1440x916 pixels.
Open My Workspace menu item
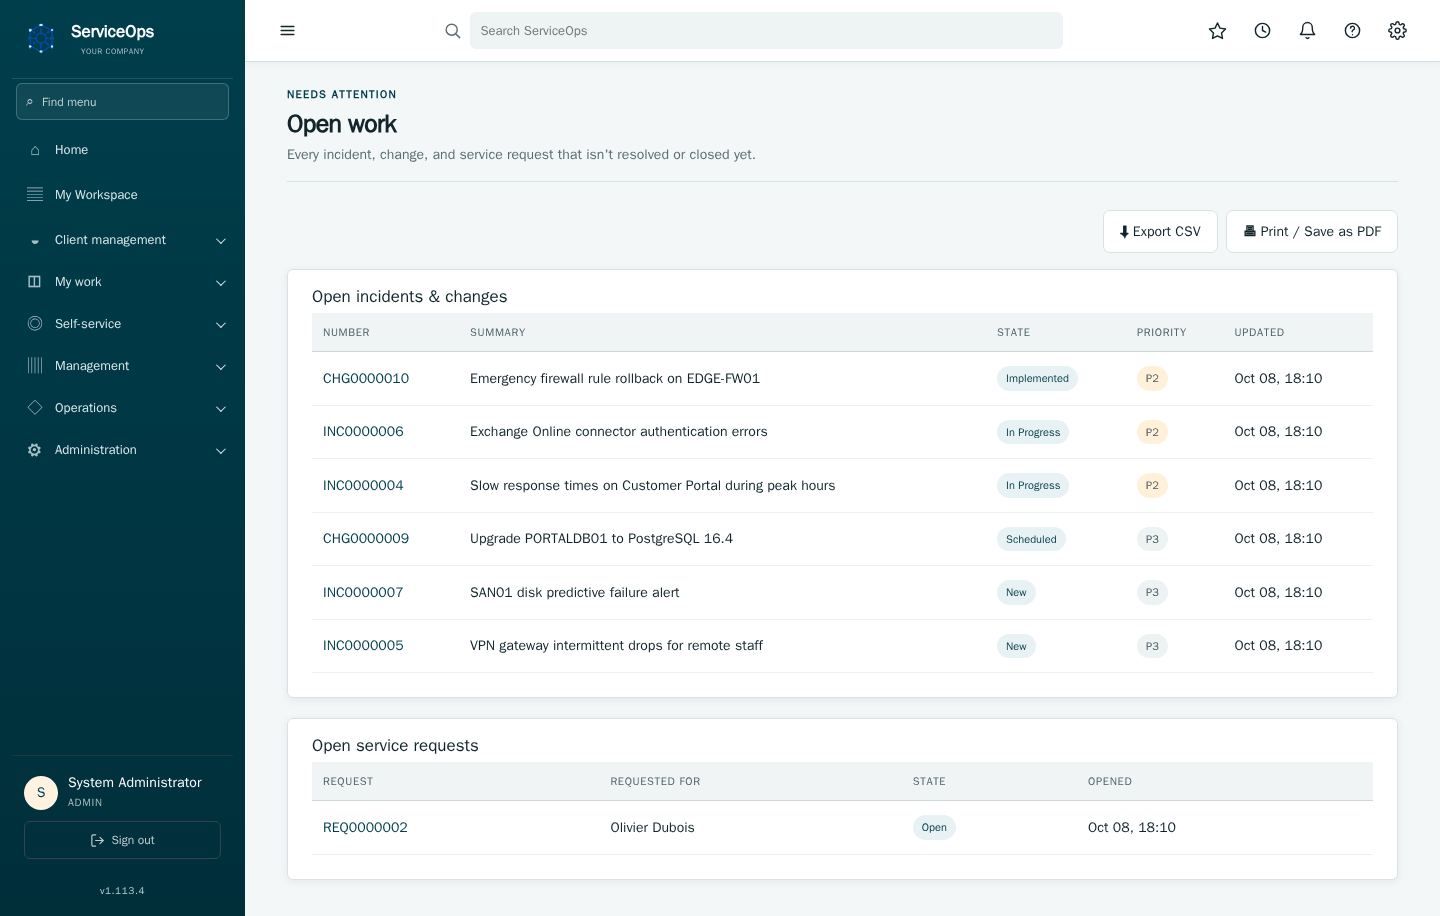coord(122,195)
